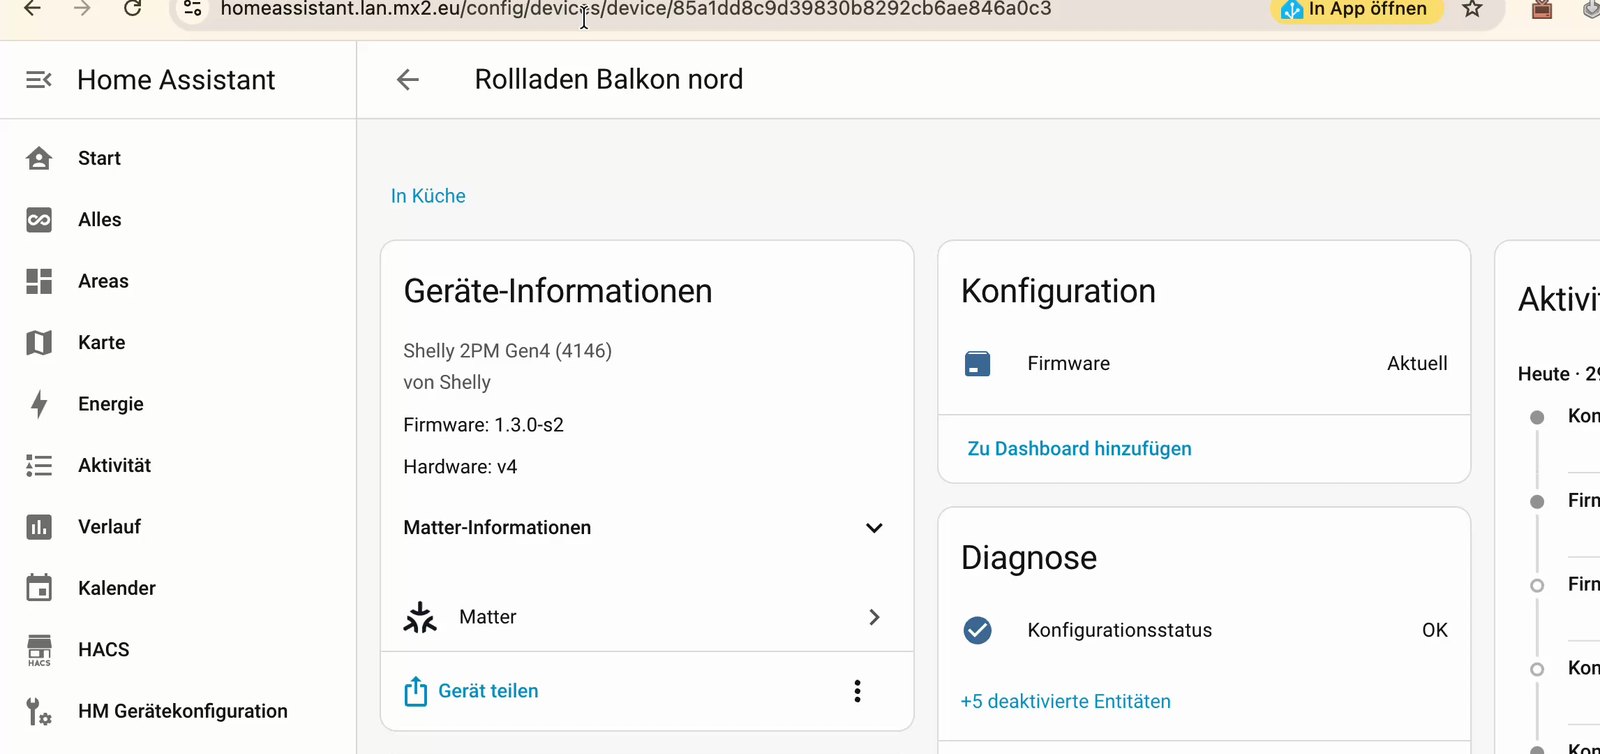The height and width of the screenshot is (754, 1600).
Task: Click the Firmware Aktuell status value
Action: [x=1417, y=364]
